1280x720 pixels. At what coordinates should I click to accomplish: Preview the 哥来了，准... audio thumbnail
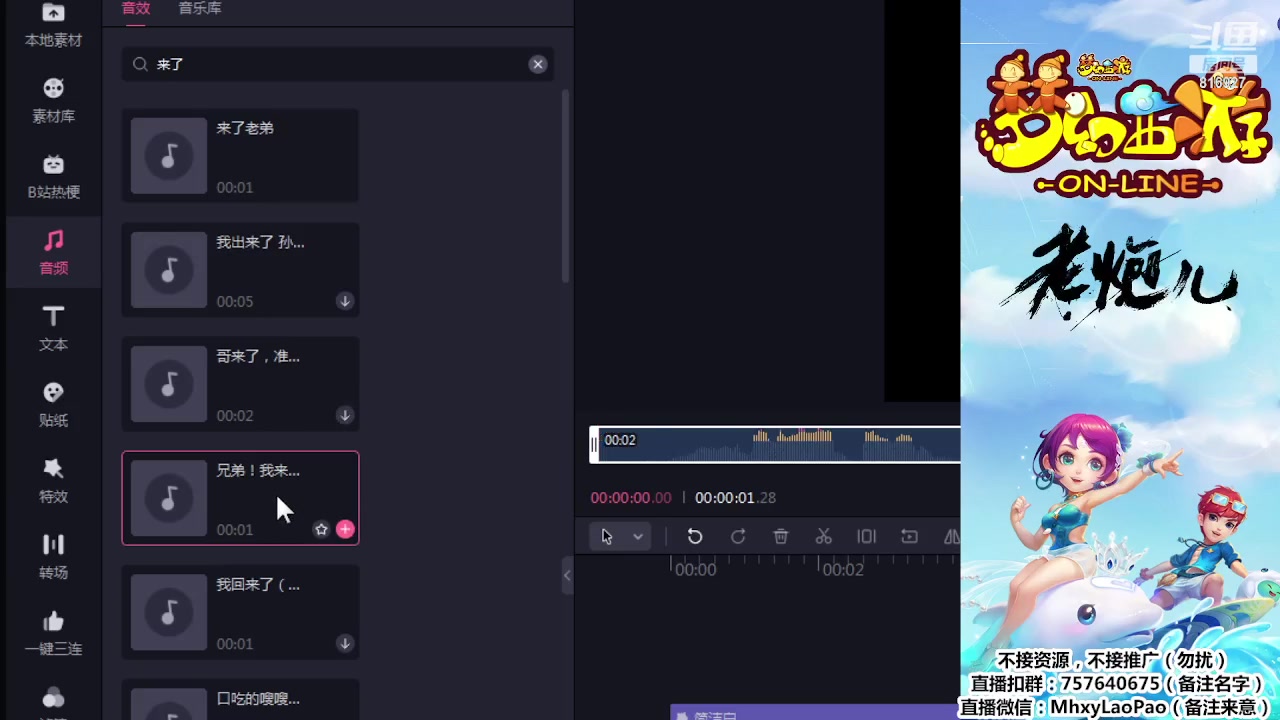(169, 384)
